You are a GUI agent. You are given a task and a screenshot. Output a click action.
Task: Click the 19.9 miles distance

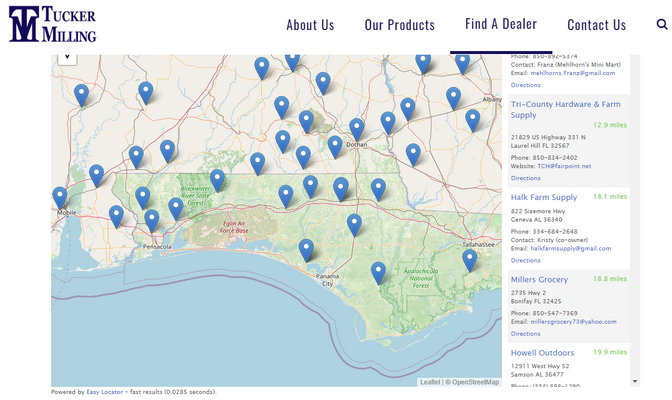coord(610,352)
